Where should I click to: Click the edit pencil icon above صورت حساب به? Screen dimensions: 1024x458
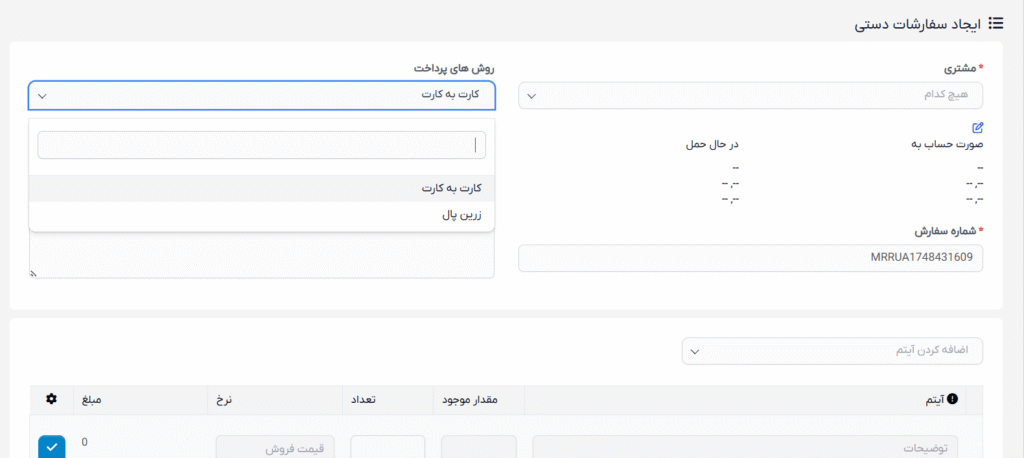pyautogui.click(x=978, y=127)
